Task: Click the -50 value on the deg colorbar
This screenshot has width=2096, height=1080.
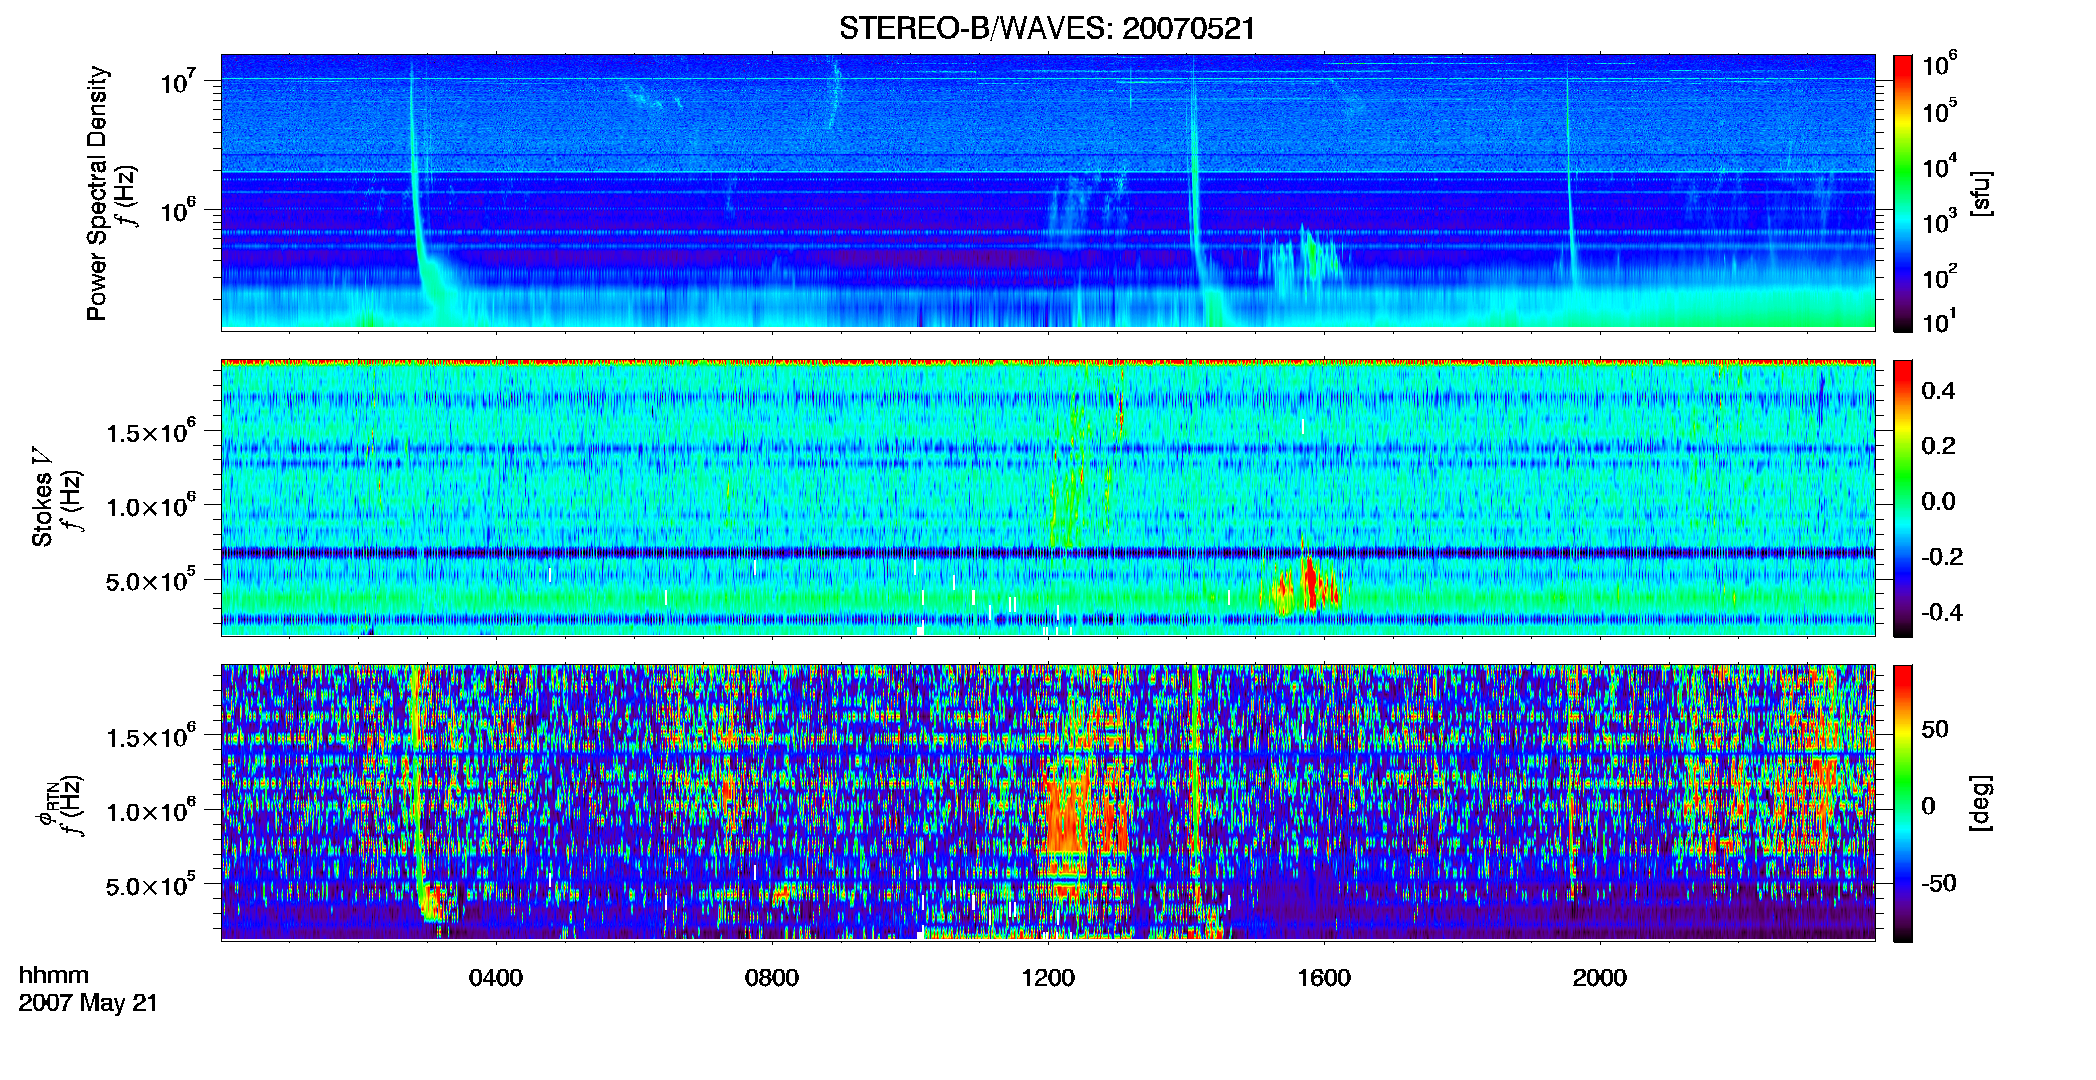Action: [1939, 883]
